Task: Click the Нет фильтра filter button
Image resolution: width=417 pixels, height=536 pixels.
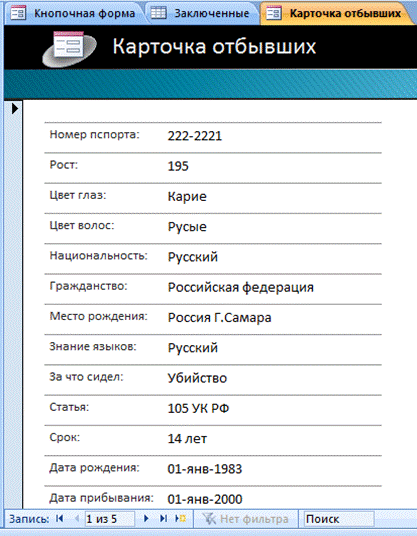Action: pyautogui.click(x=245, y=519)
